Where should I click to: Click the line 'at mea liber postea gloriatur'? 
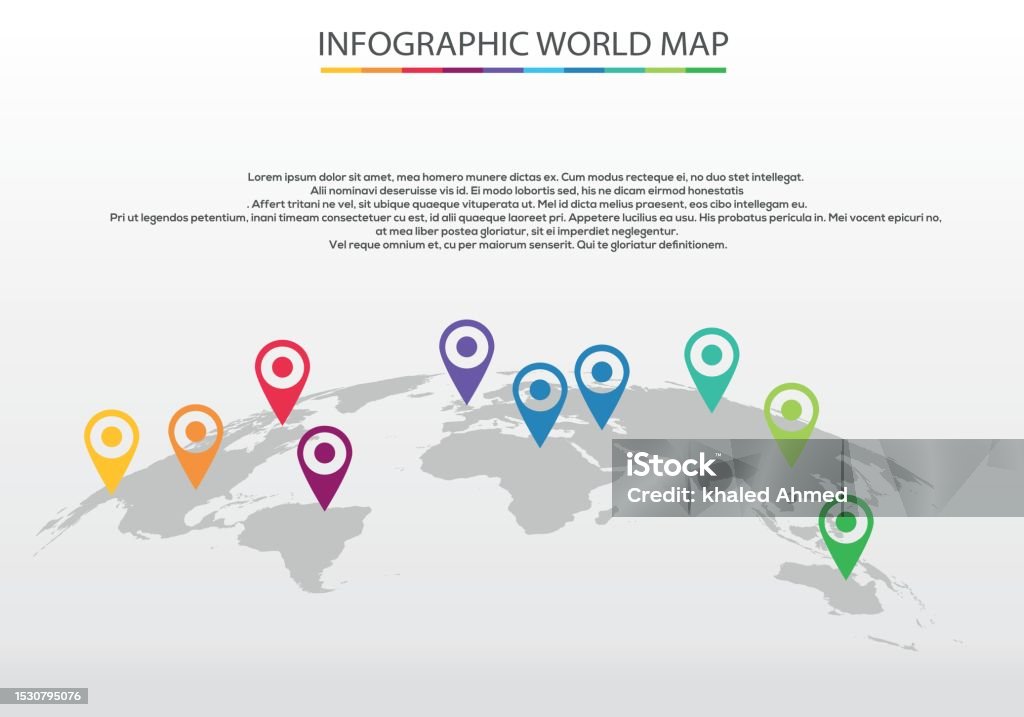tap(526, 231)
